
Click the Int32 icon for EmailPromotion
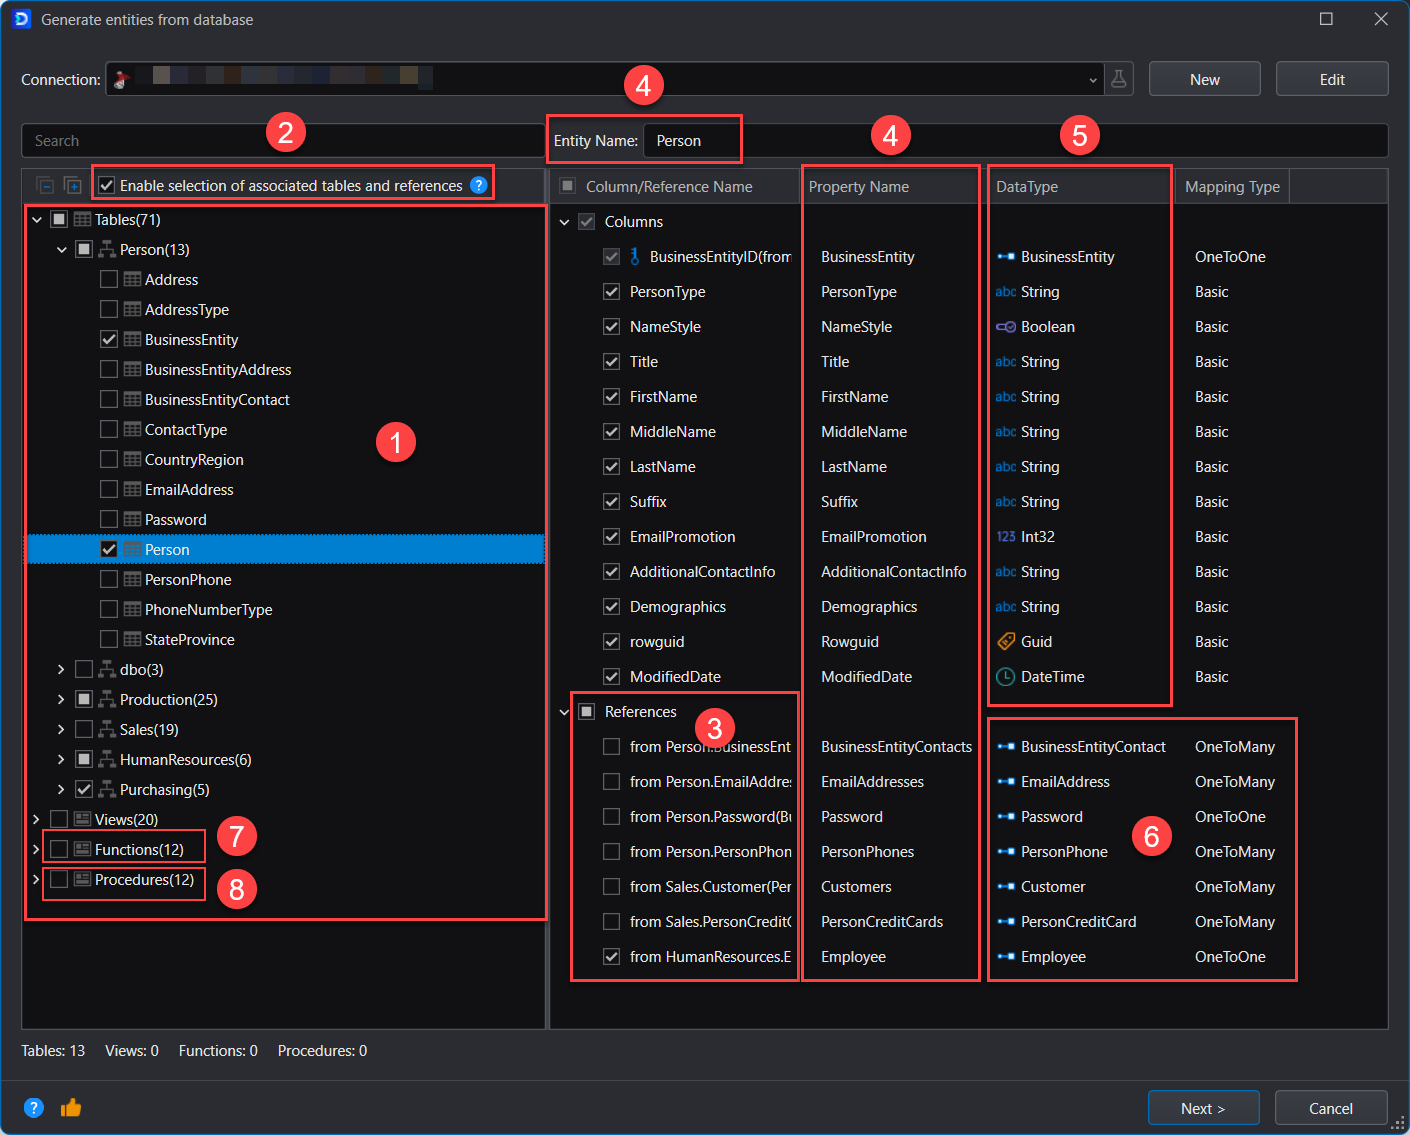[1006, 536]
